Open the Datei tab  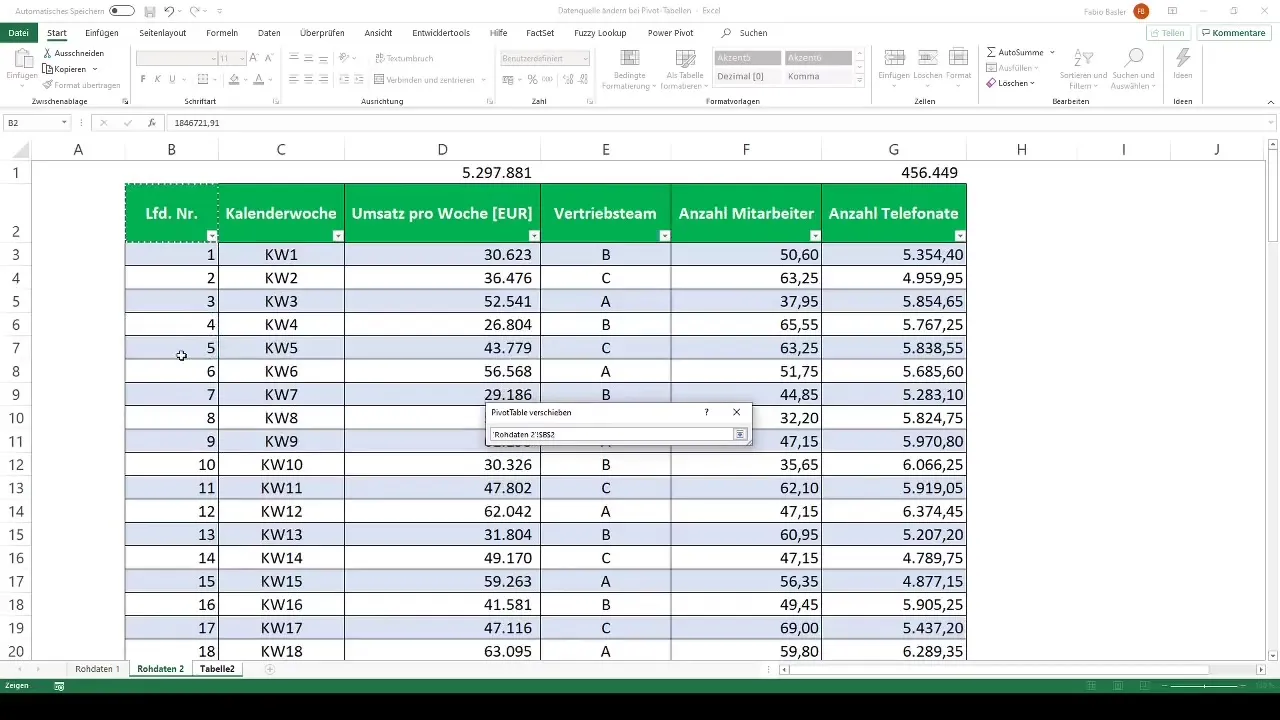(x=18, y=33)
